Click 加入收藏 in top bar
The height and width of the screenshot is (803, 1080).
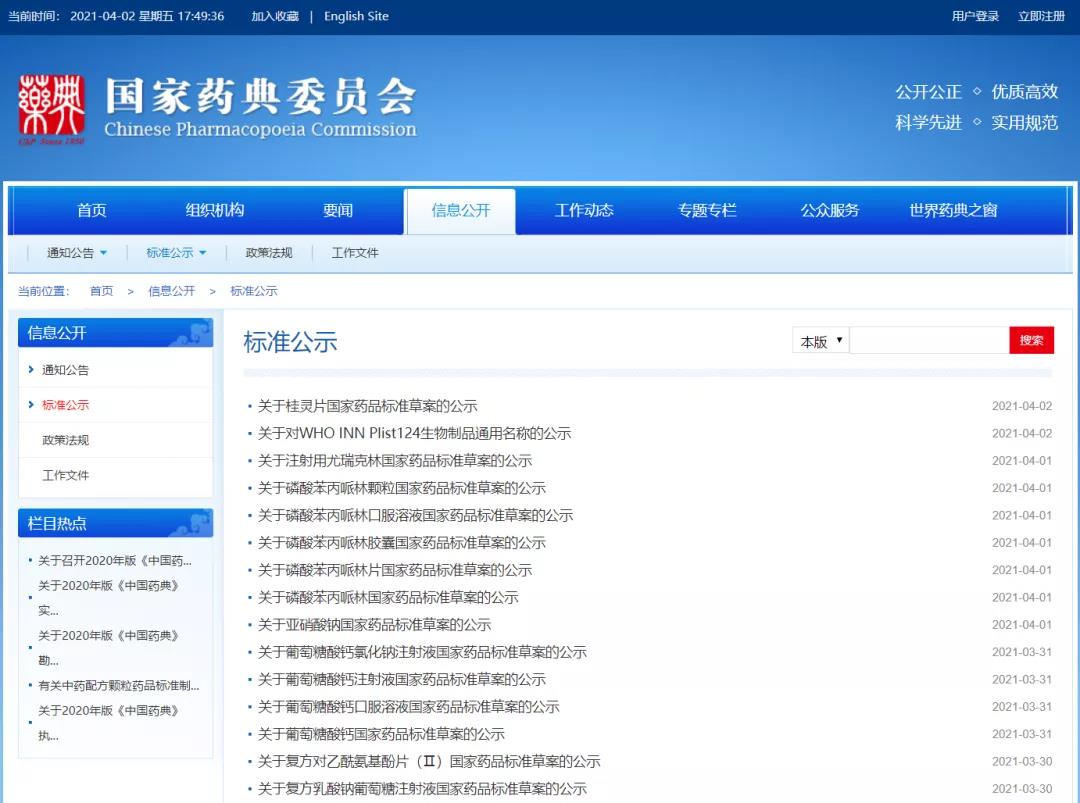[275, 16]
